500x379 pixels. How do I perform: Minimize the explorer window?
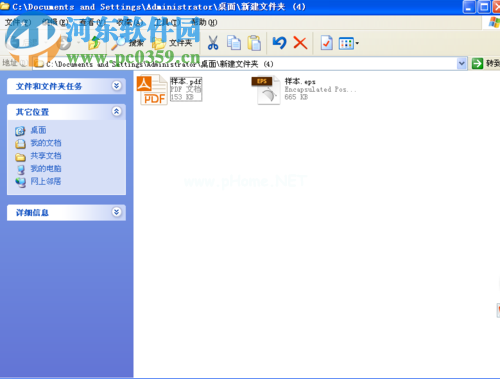point(469,7)
